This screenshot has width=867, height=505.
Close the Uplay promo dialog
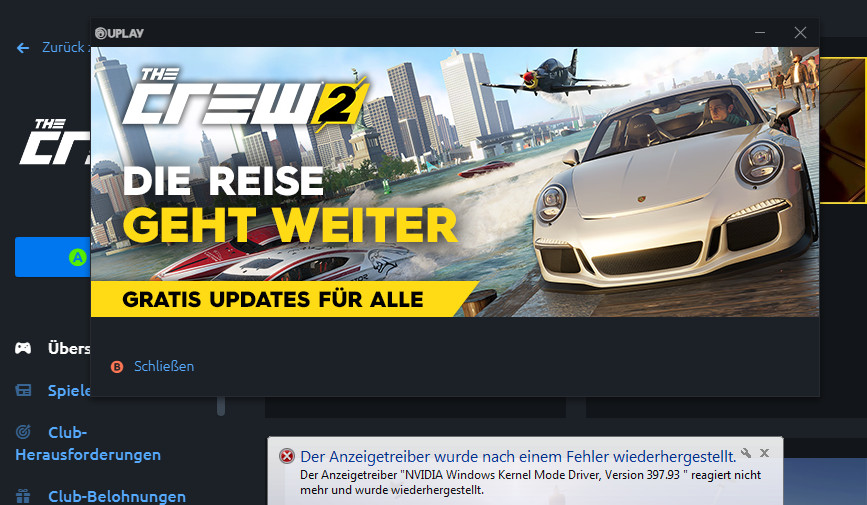click(x=800, y=33)
